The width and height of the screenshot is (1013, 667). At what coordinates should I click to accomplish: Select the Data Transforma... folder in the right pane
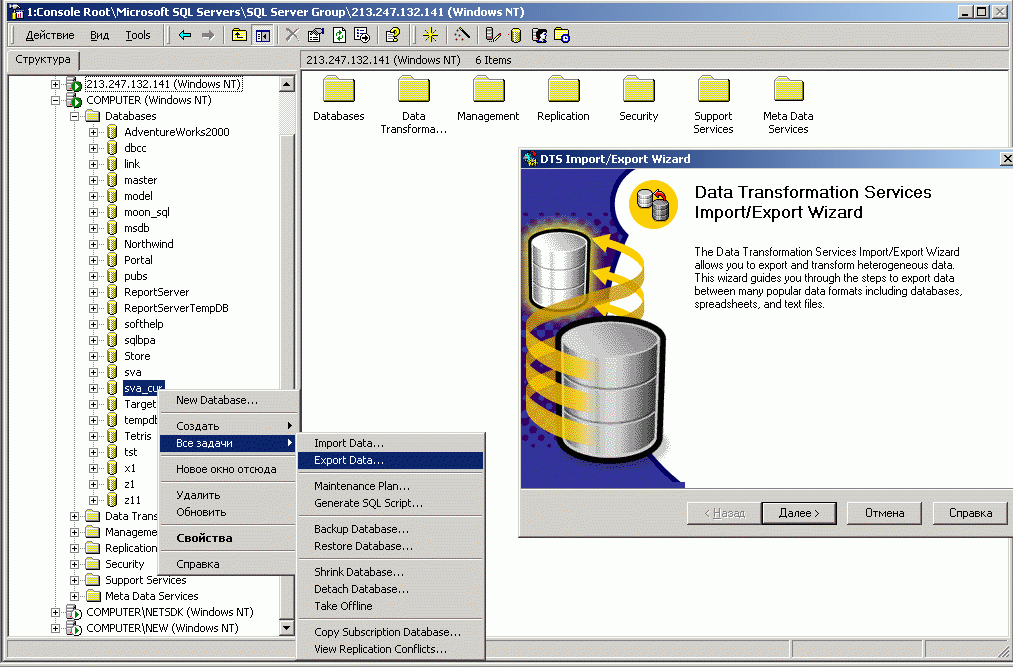(413, 105)
